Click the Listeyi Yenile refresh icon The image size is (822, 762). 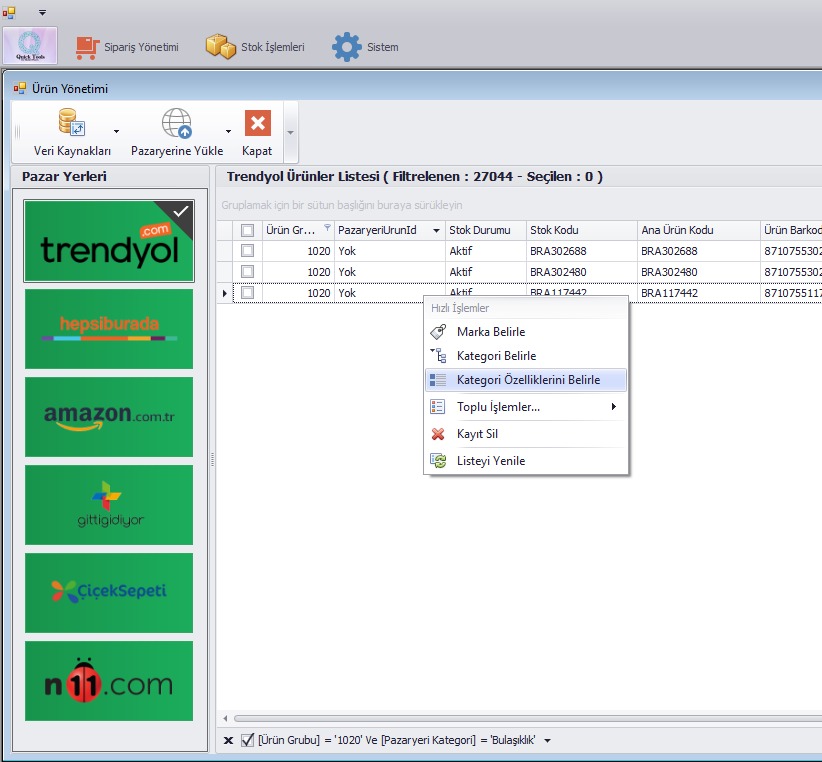click(438, 461)
